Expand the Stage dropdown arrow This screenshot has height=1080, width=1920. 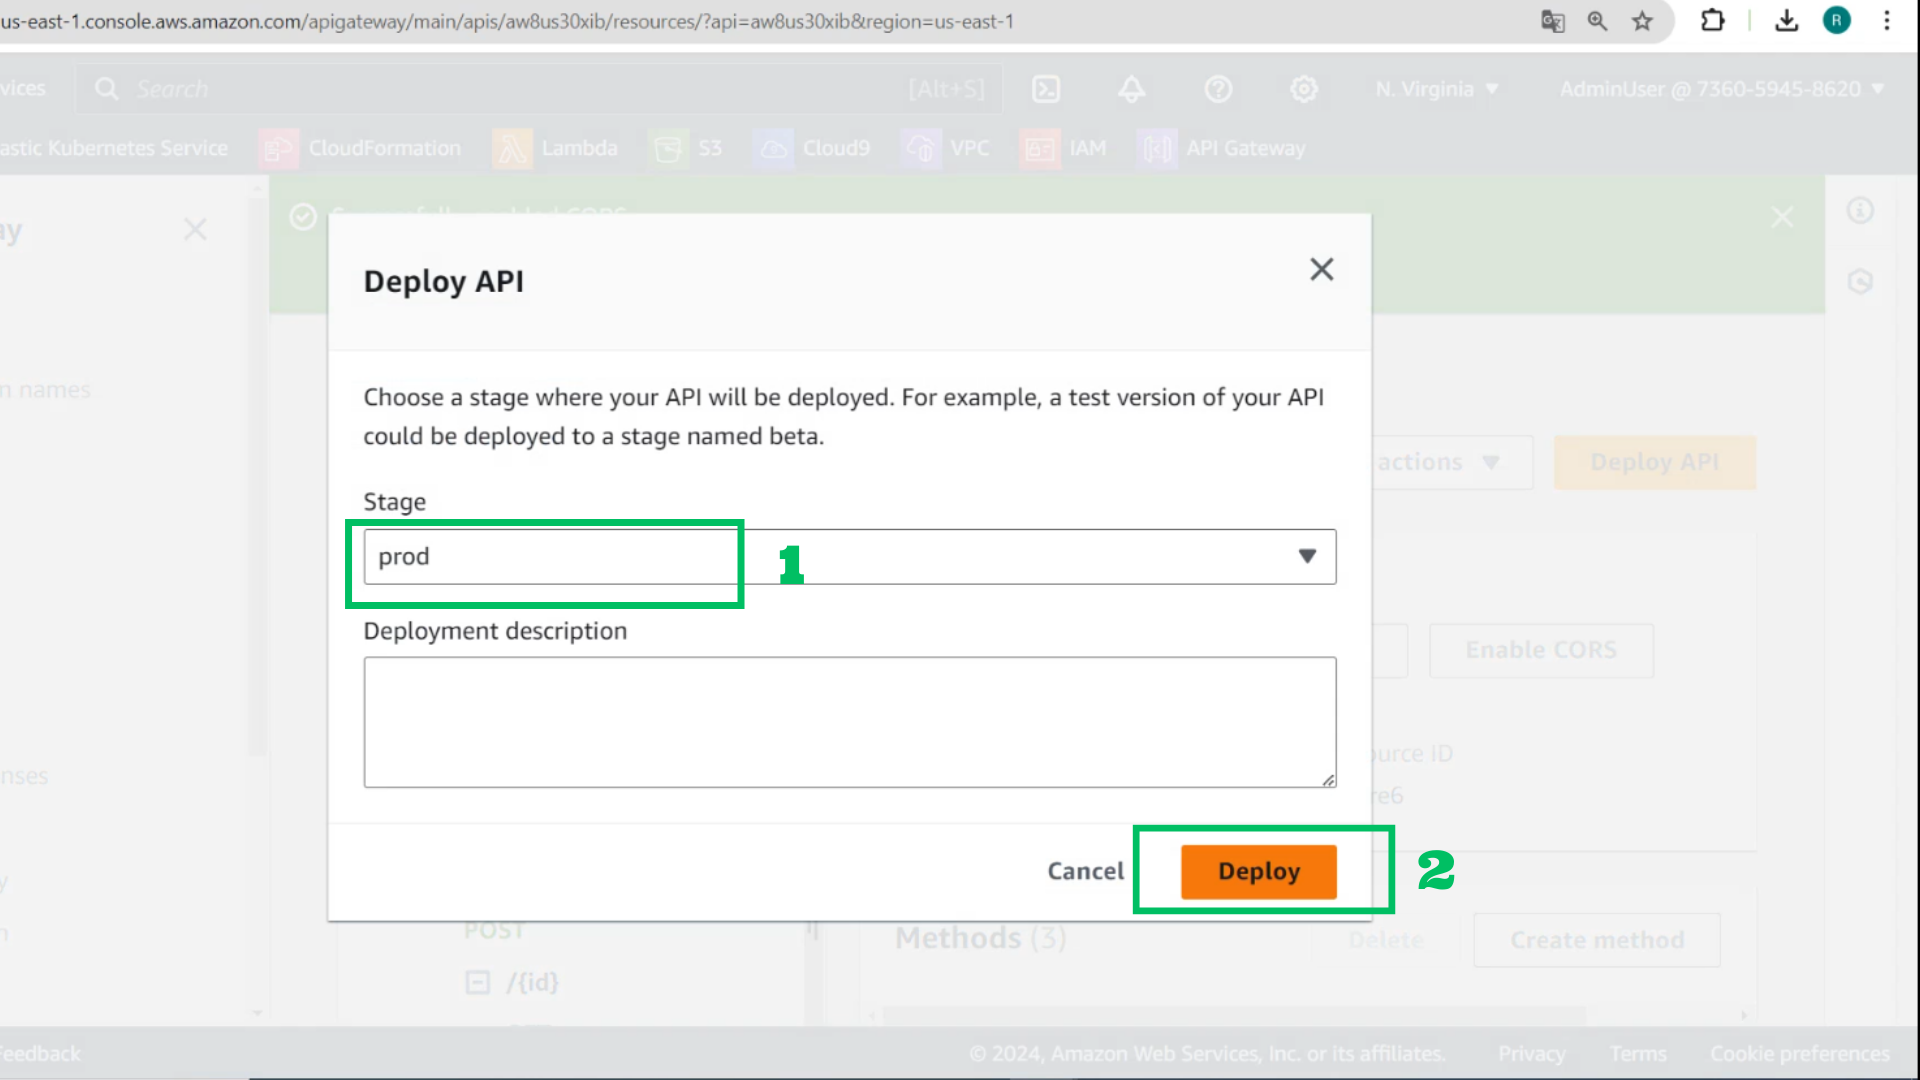(x=1307, y=556)
